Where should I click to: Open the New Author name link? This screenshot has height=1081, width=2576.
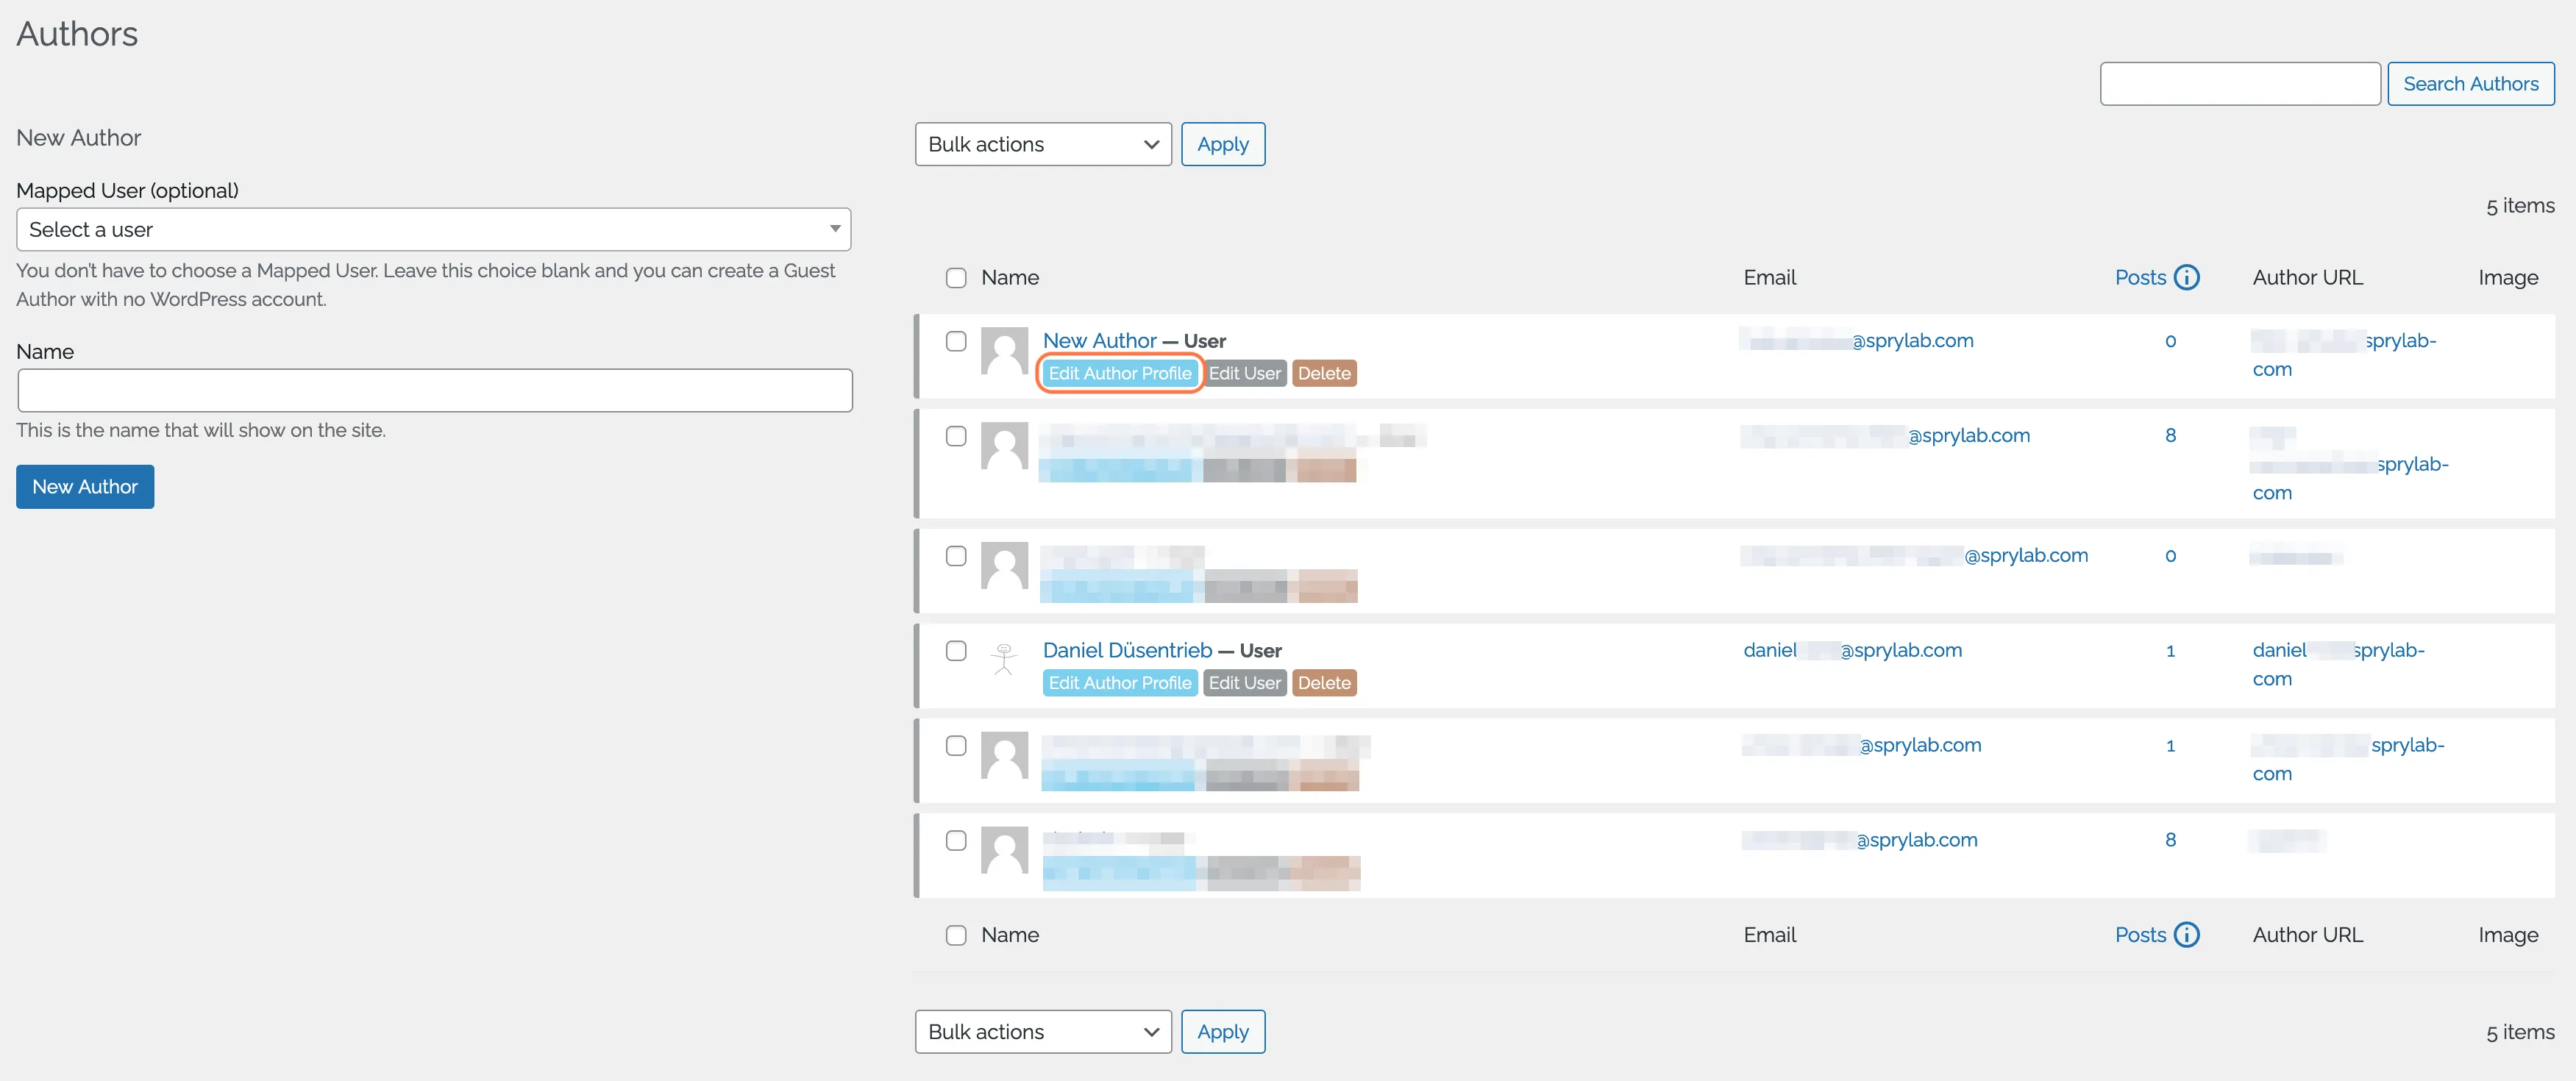(1099, 341)
